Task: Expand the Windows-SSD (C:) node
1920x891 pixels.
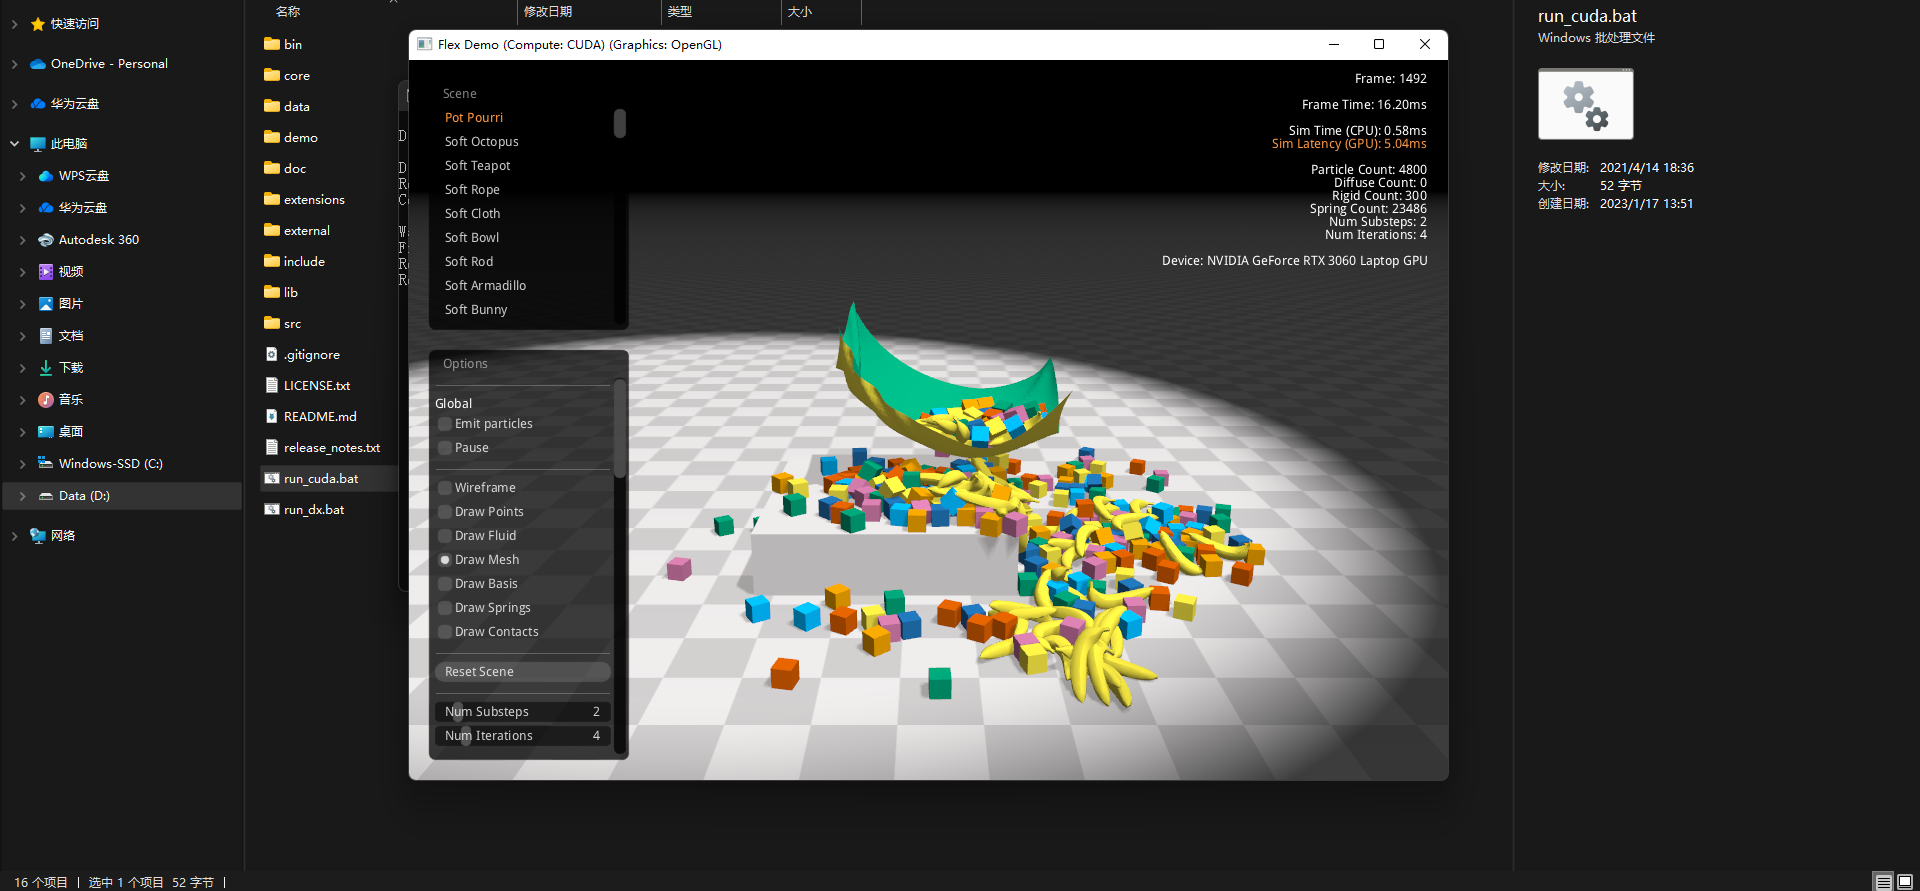Action: tap(22, 464)
